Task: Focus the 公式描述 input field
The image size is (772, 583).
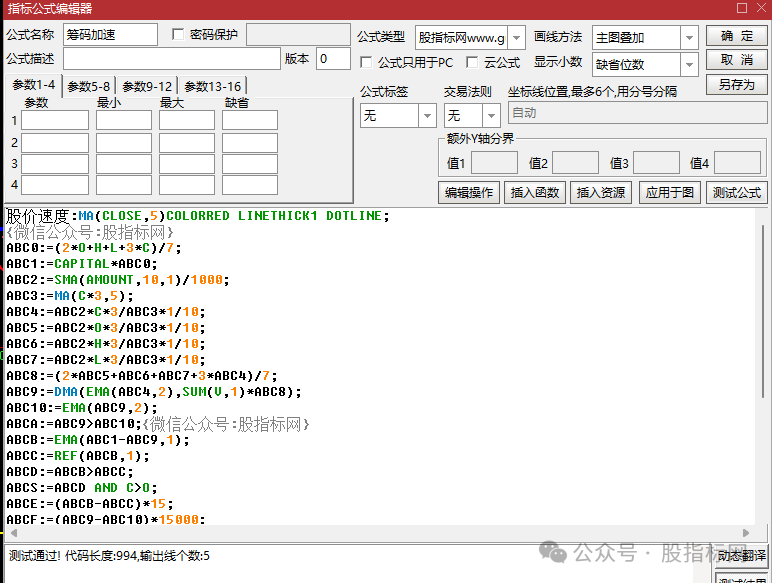Action: click(172, 59)
